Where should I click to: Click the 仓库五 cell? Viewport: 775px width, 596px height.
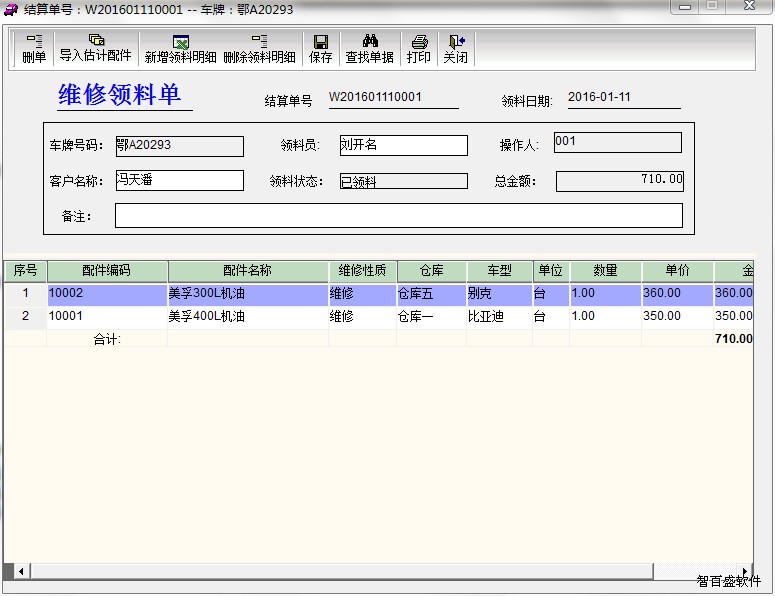pyautogui.click(x=431, y=294)
